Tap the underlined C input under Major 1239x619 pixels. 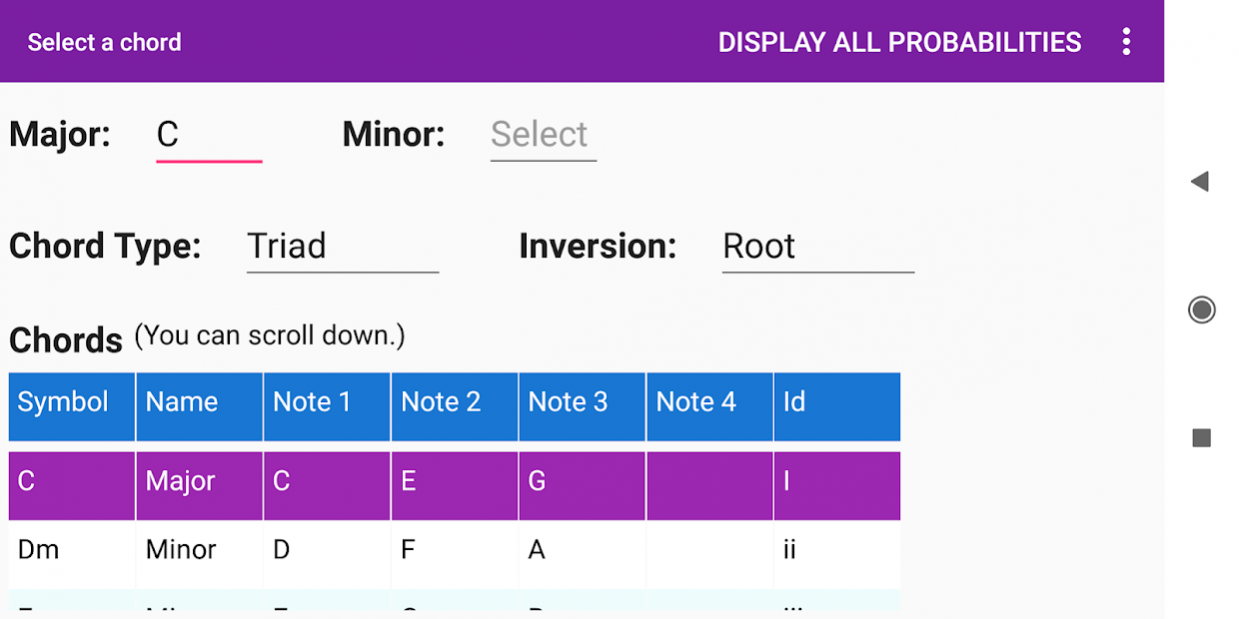click(x=209, y=135)
